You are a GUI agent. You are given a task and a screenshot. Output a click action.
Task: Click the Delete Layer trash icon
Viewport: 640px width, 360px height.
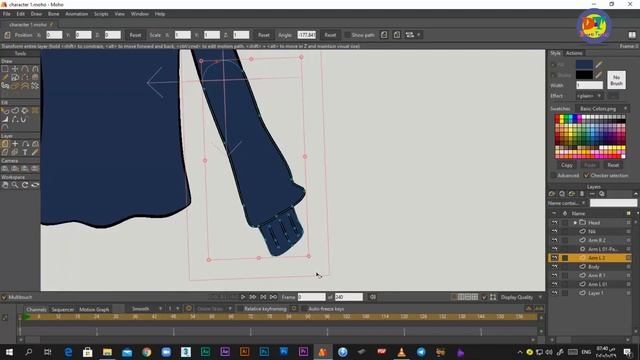click(582, 194)
